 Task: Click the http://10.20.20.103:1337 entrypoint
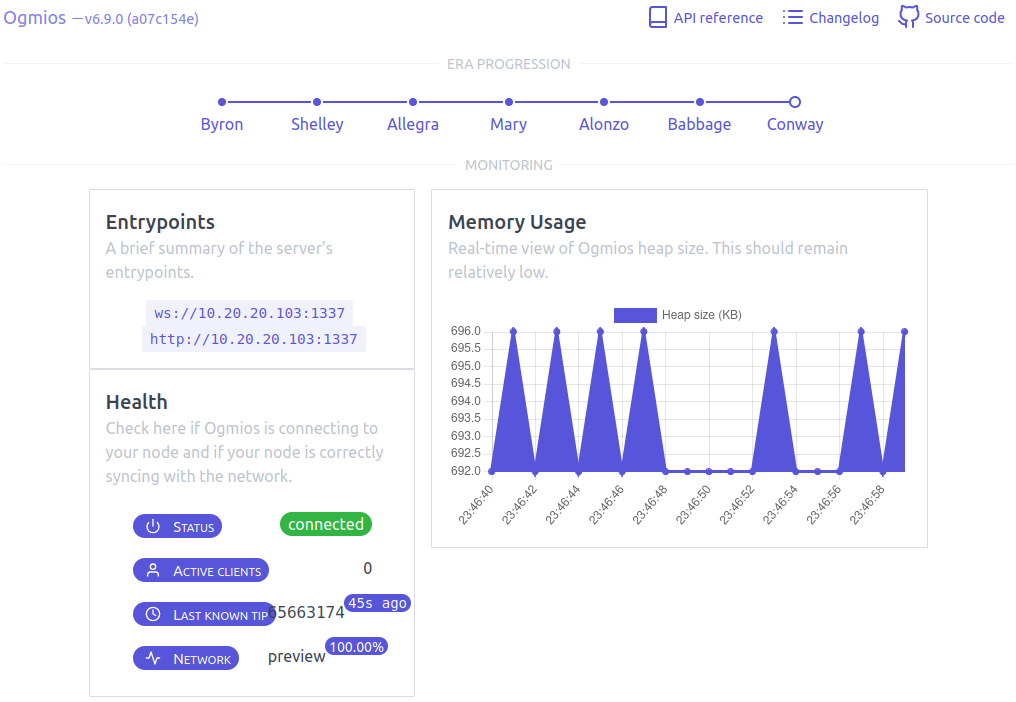(x=253, y=339)
